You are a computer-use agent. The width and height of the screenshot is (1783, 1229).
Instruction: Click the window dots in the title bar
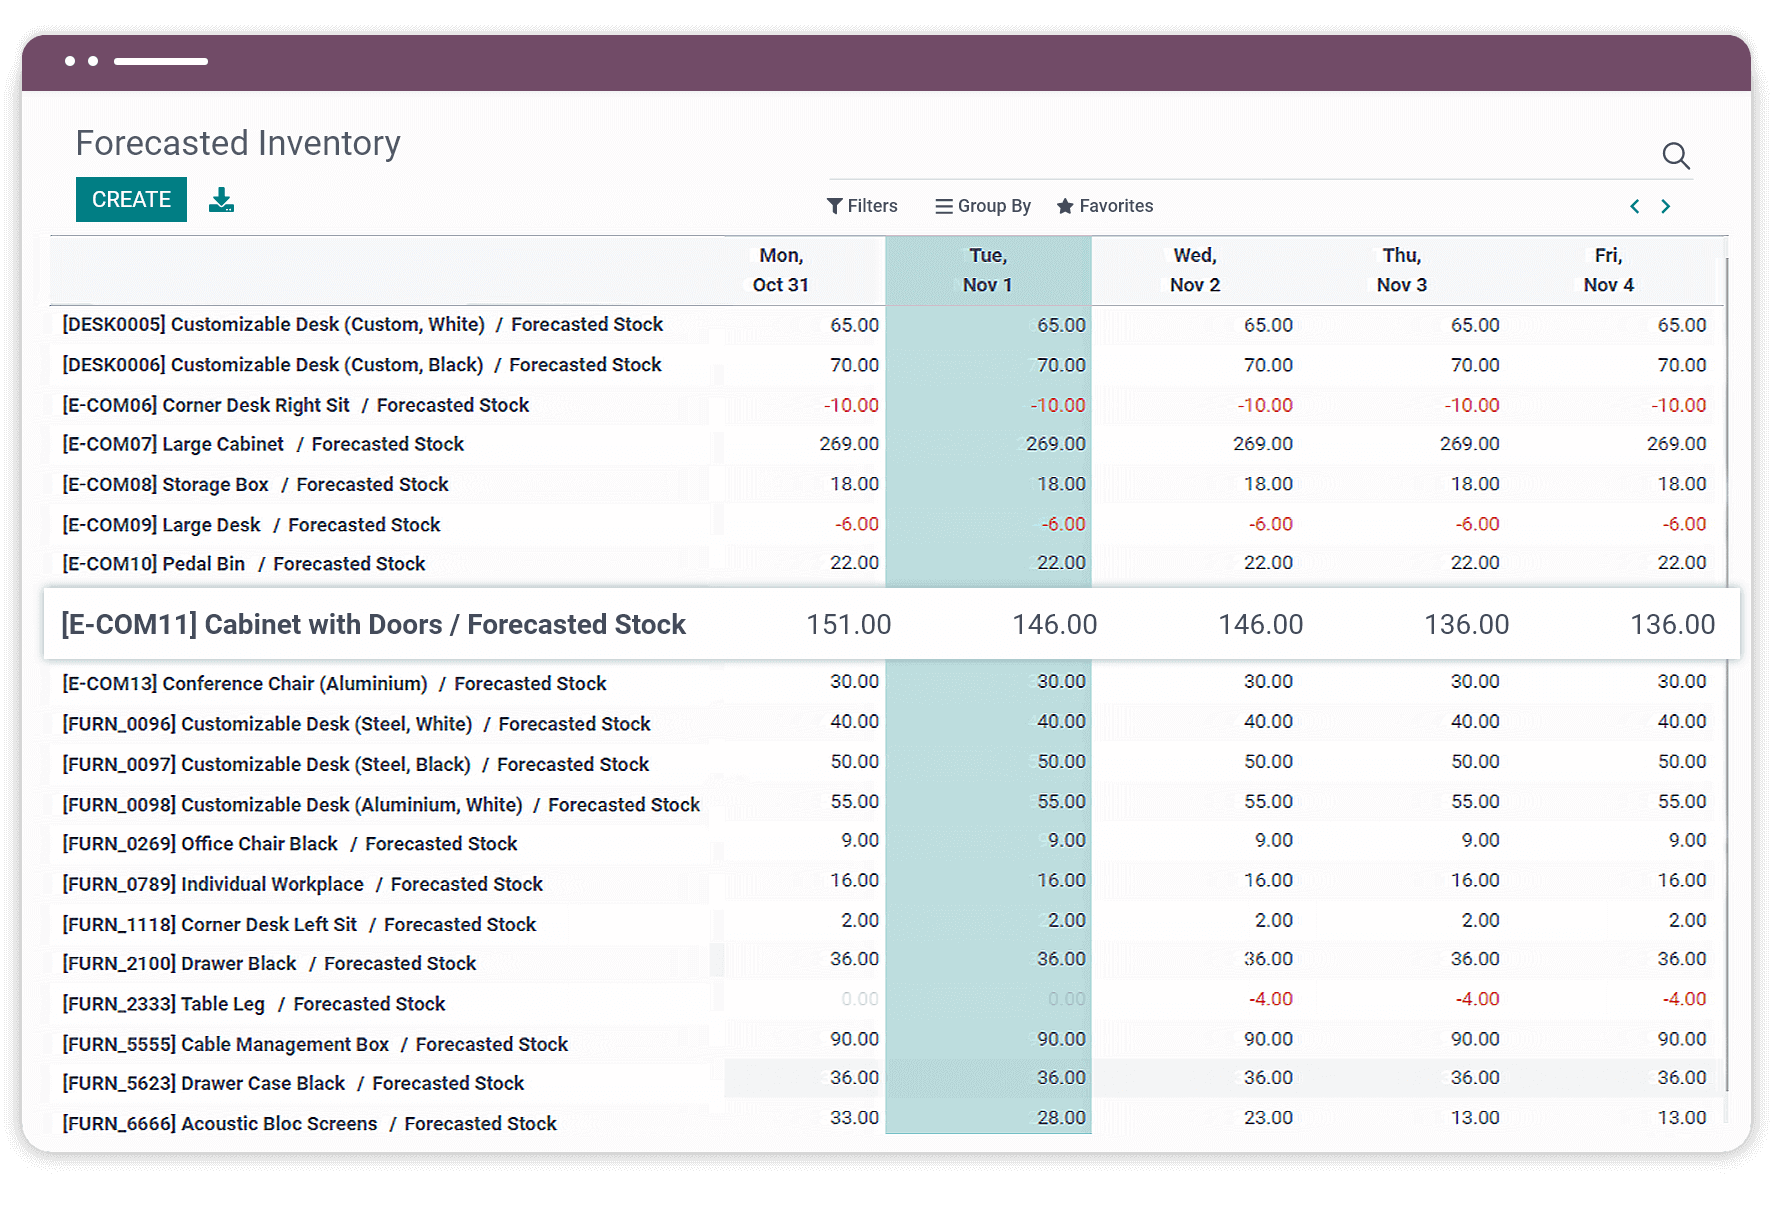80,61
